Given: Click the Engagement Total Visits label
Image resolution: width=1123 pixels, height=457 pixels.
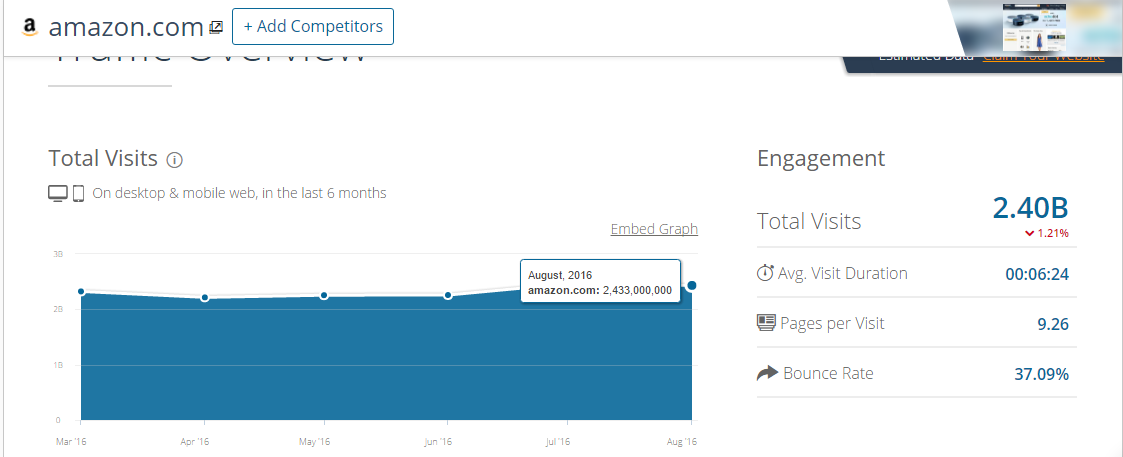Looking at the screenshot, I should [x=809, y=221].
